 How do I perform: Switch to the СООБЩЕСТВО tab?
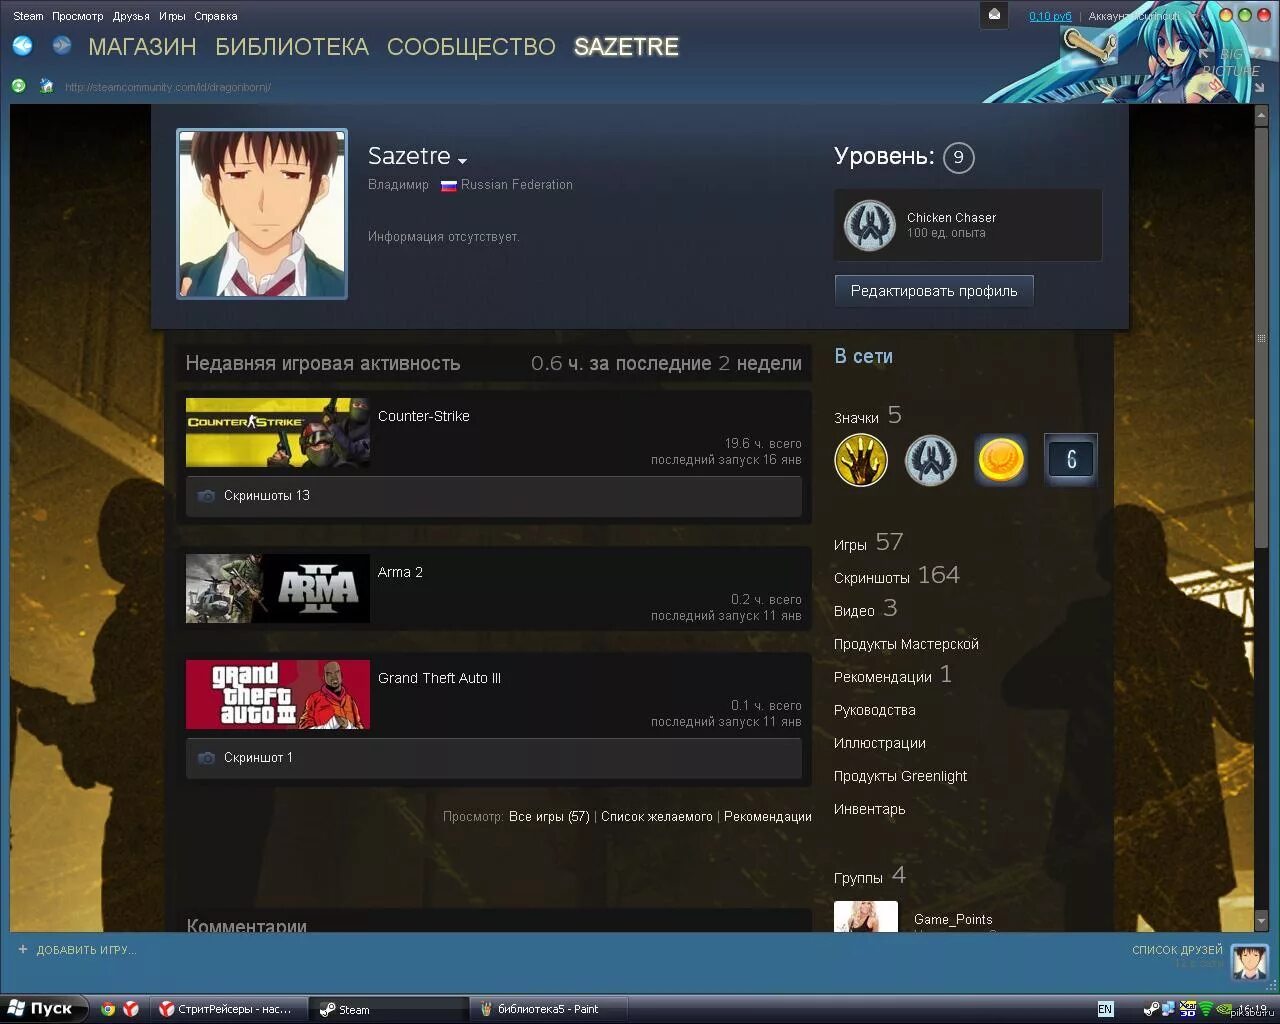click(x=471, y=47)
